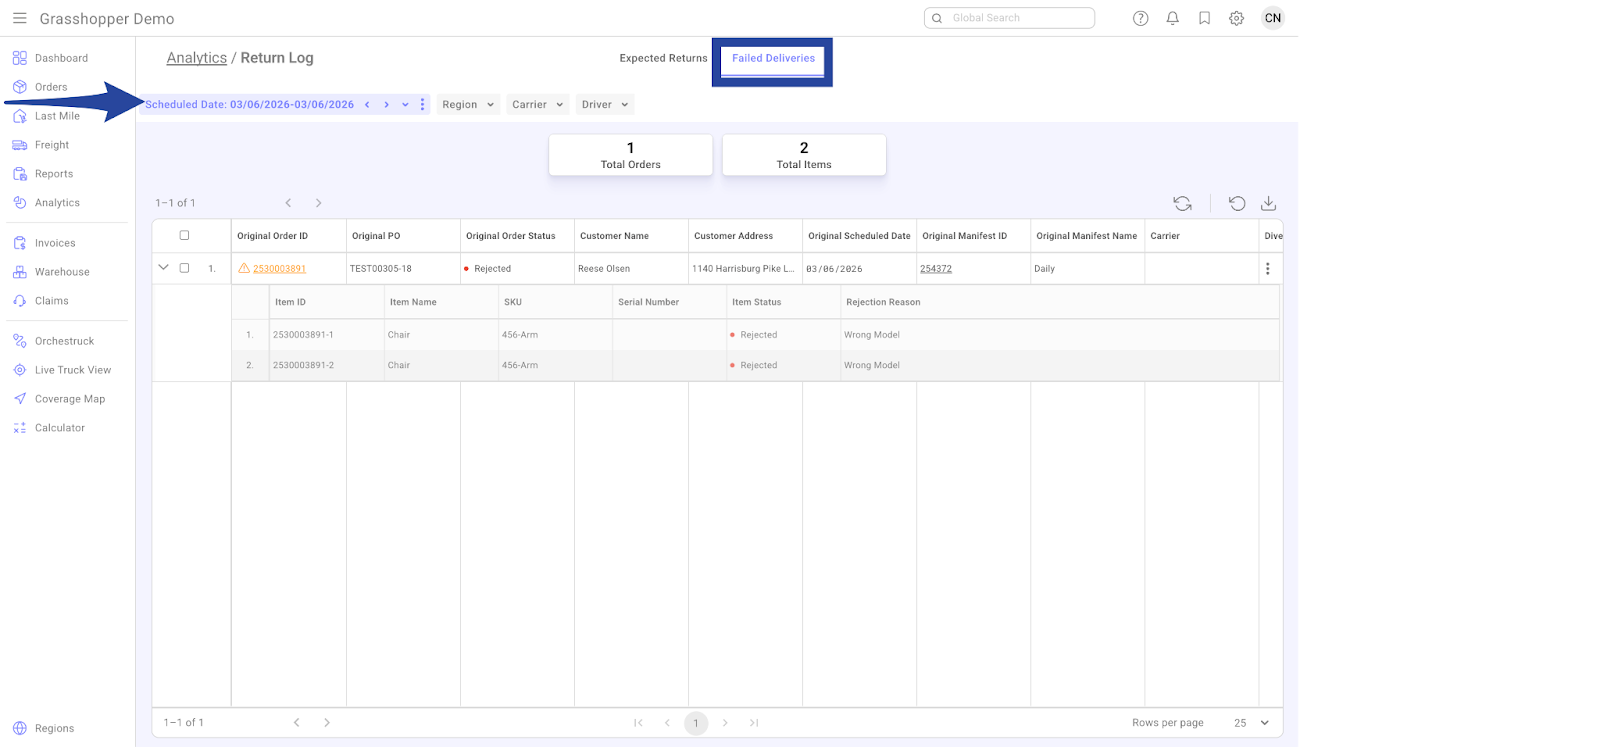Switch to the Expected Returns tab

tap(663, 58)
